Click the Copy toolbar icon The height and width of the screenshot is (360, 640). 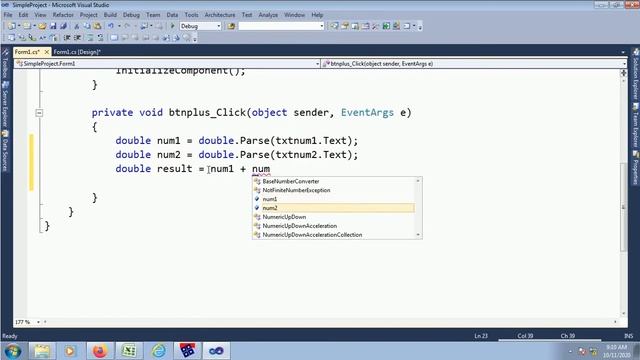tap(87, 26)
